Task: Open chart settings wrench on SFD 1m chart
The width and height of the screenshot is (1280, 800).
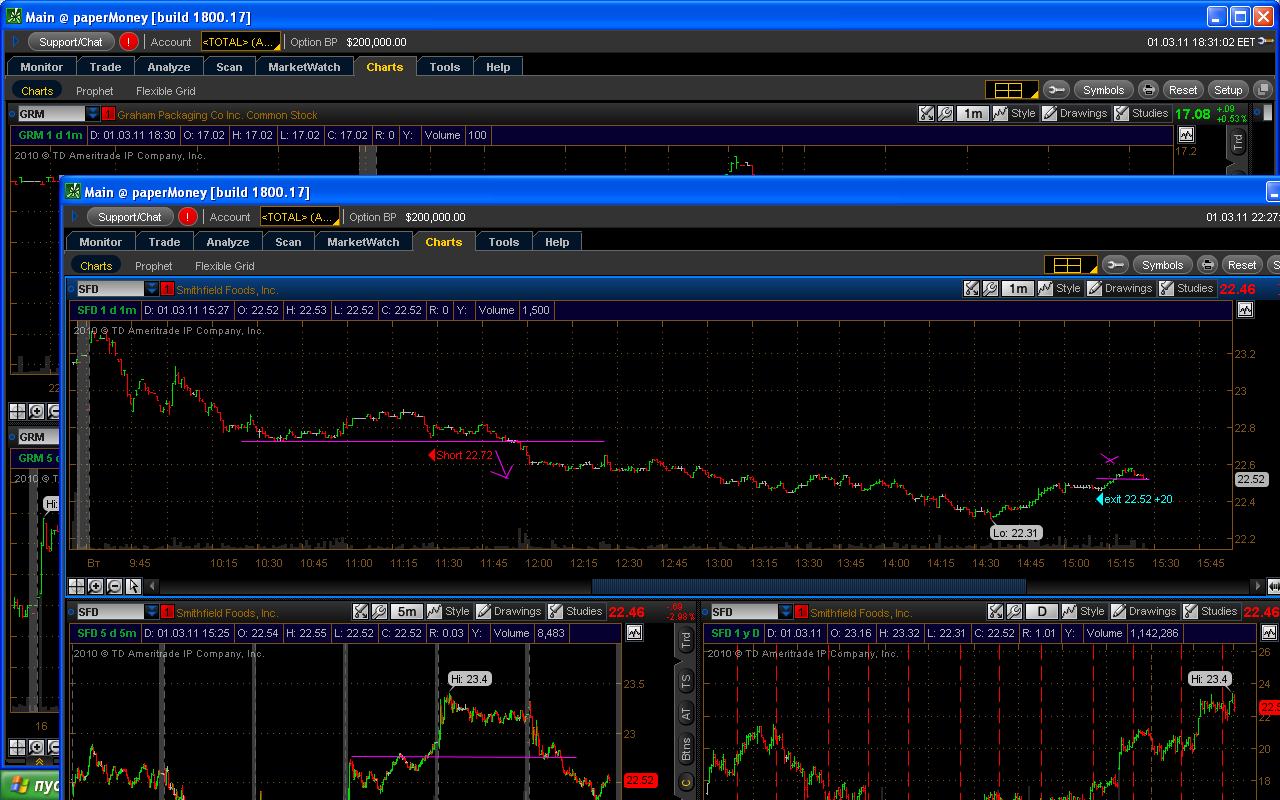Action: (x=989, y=288)
